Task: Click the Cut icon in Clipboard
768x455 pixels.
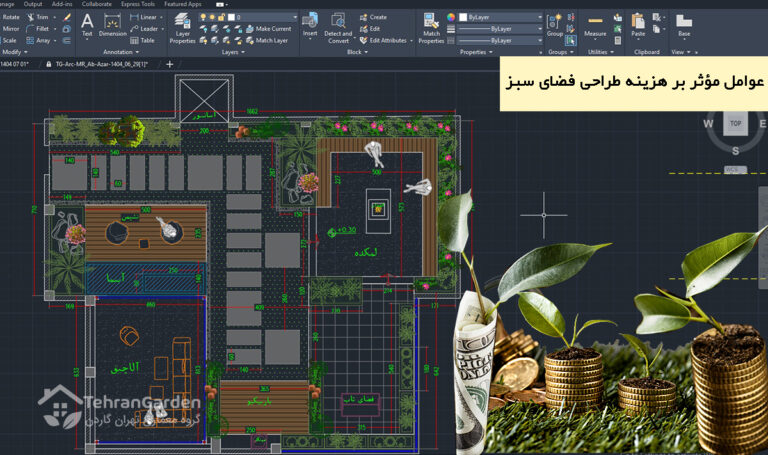Action: click(657, 17)
